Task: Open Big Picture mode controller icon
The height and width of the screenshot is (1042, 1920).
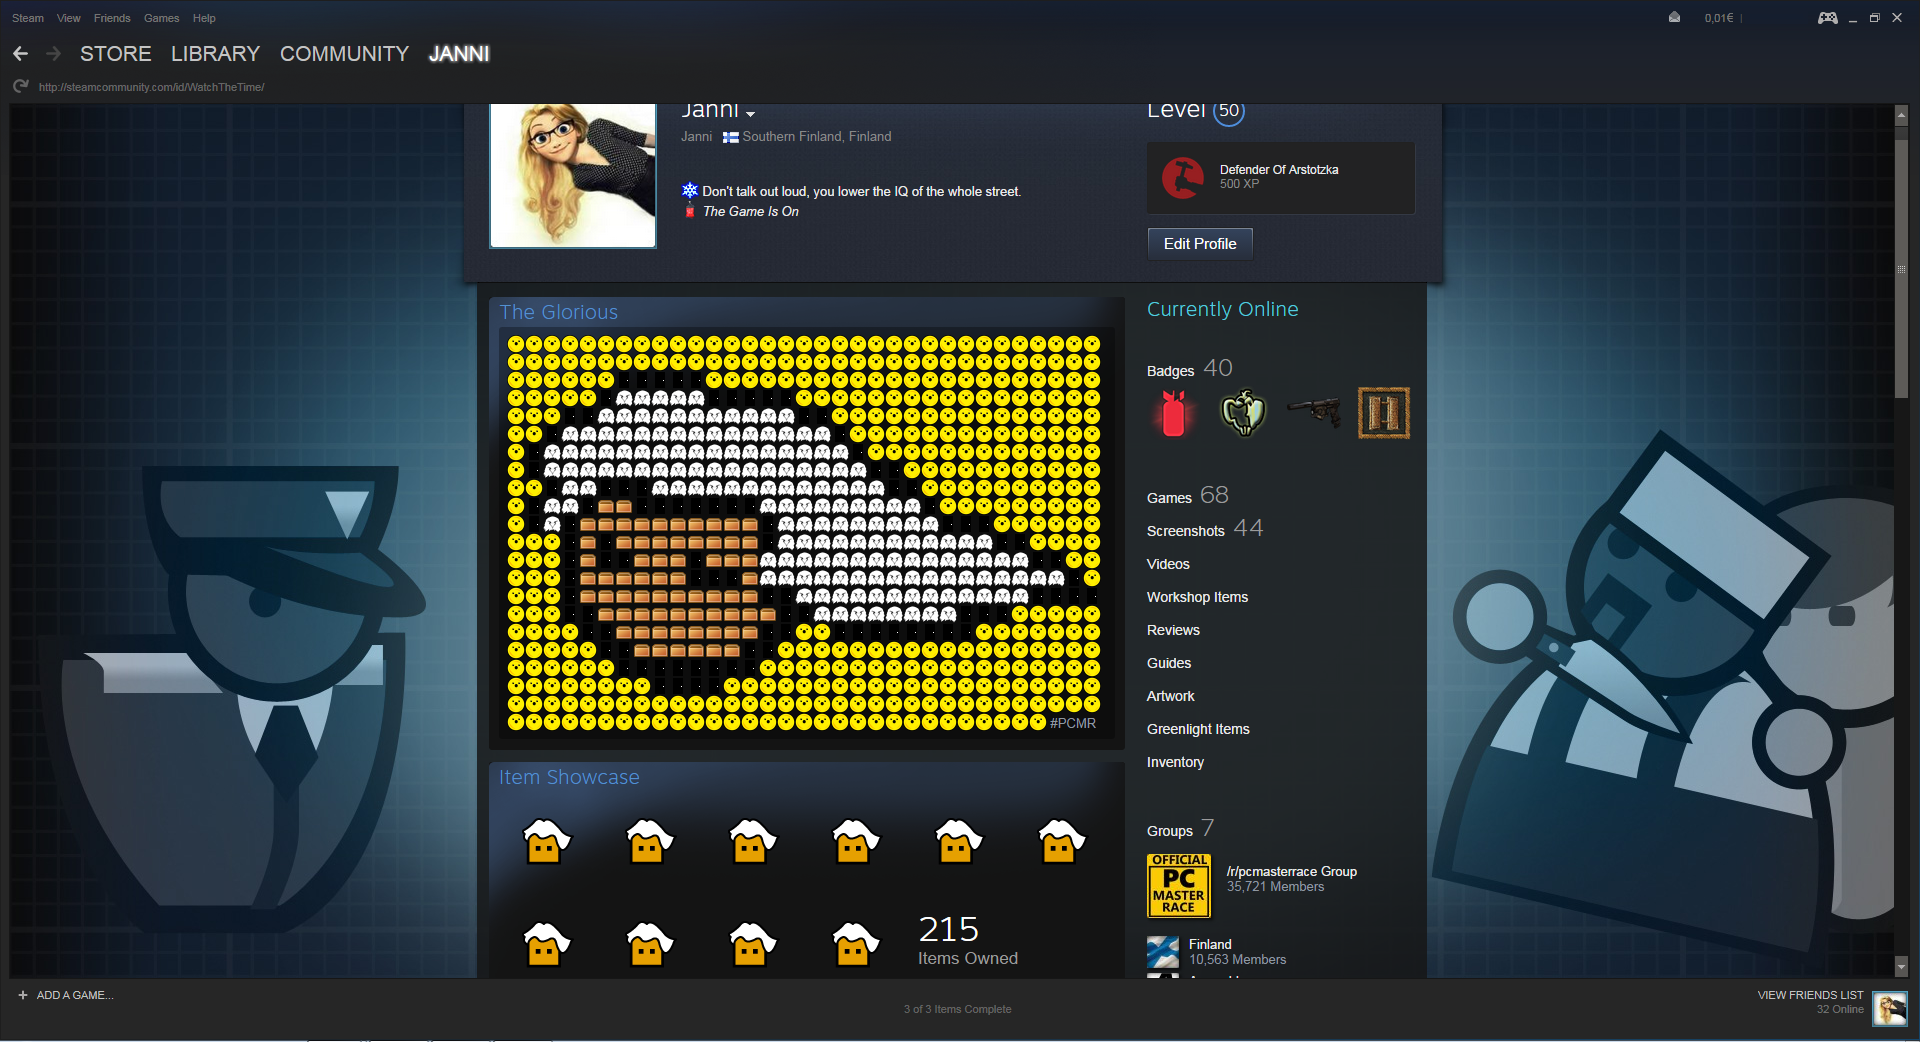Action: [1827, 18]
